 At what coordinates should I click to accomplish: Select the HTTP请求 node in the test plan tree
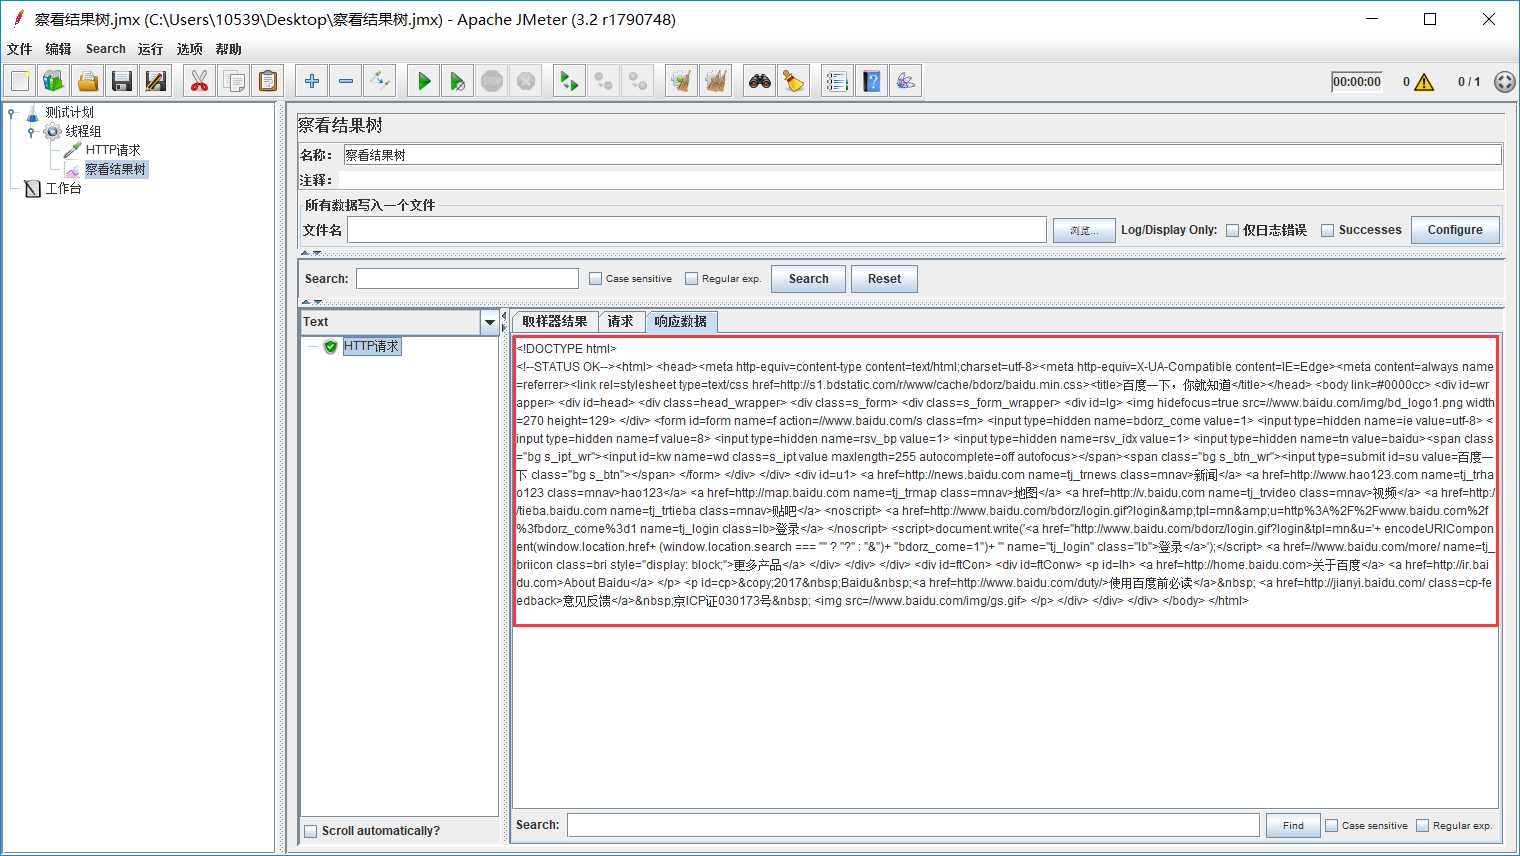112,150
